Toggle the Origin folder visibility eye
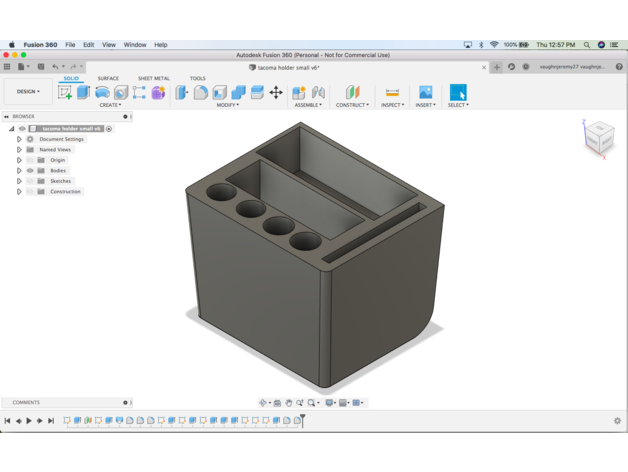This screenshot has height=472, width=628. [x=30, y=160]
